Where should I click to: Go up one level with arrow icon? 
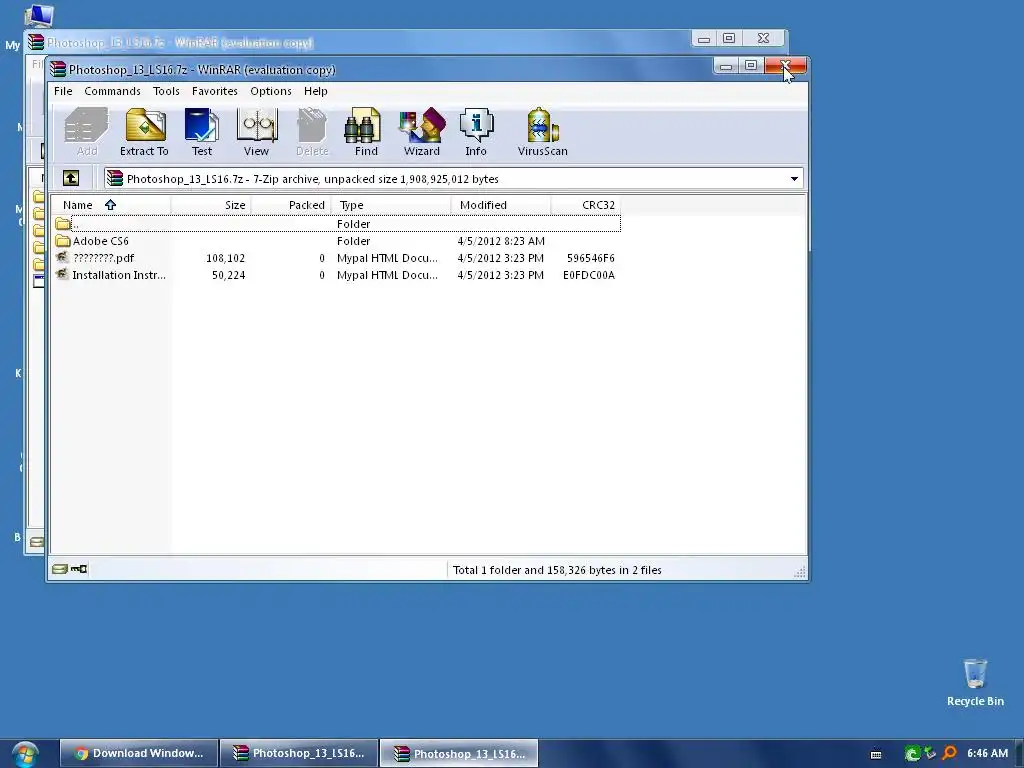71,178
